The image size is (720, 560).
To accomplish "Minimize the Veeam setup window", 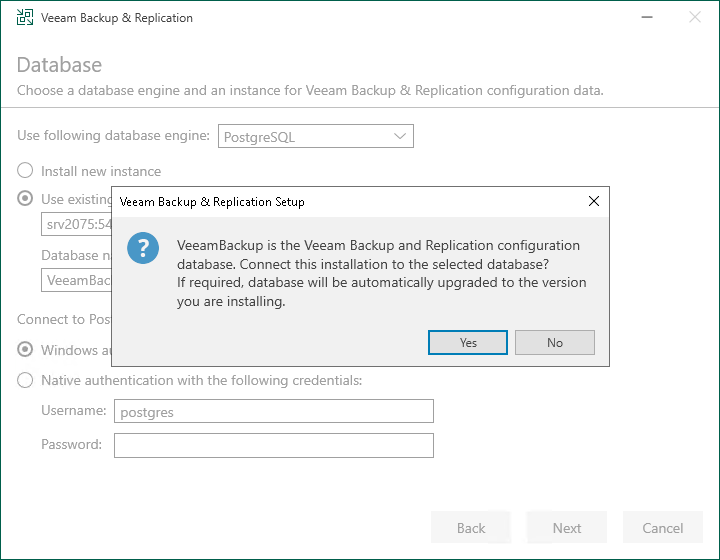I will tap(647, 17).
